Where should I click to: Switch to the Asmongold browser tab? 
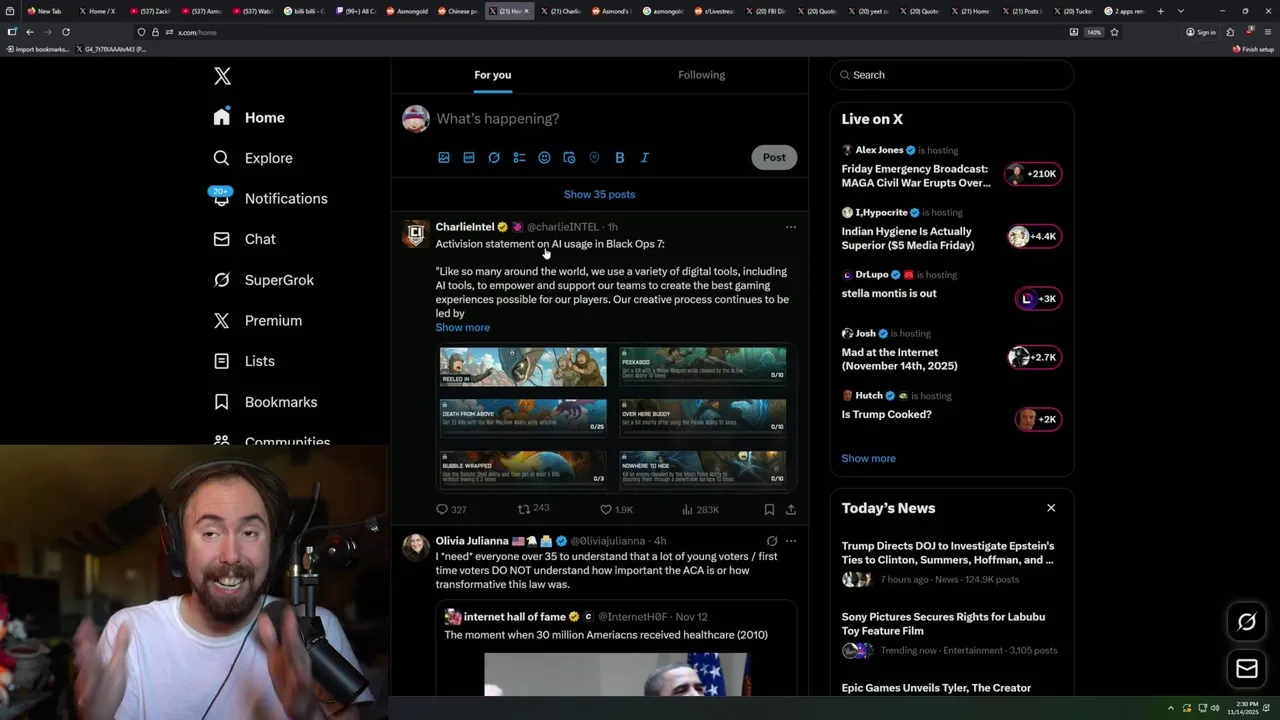point(409,11)
